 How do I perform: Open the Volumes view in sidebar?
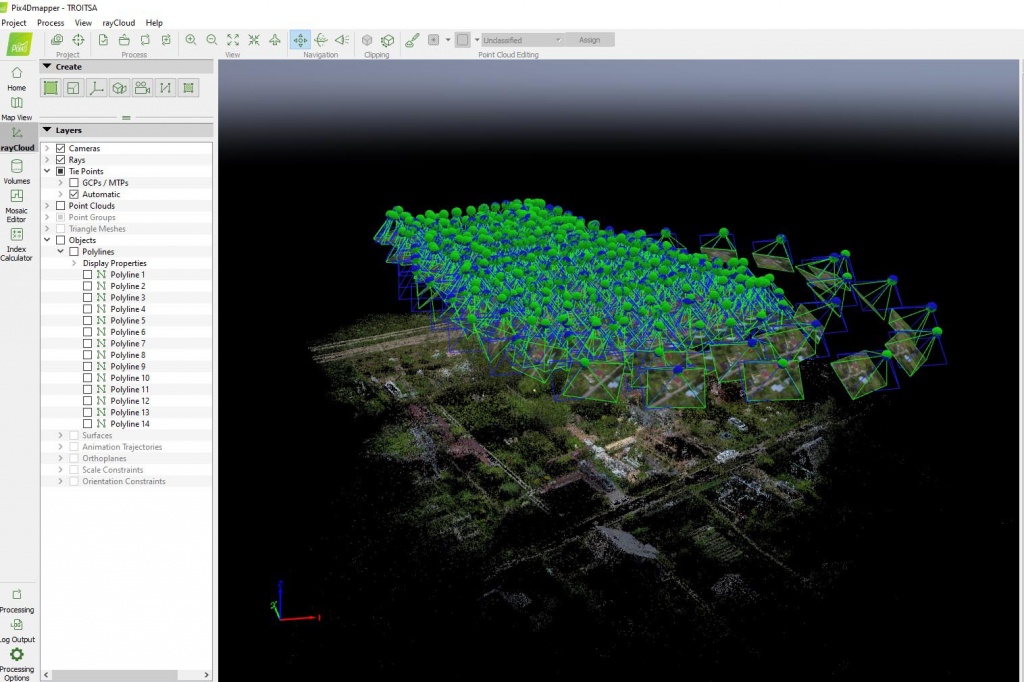pyautogui.click(x=16, y=171)
